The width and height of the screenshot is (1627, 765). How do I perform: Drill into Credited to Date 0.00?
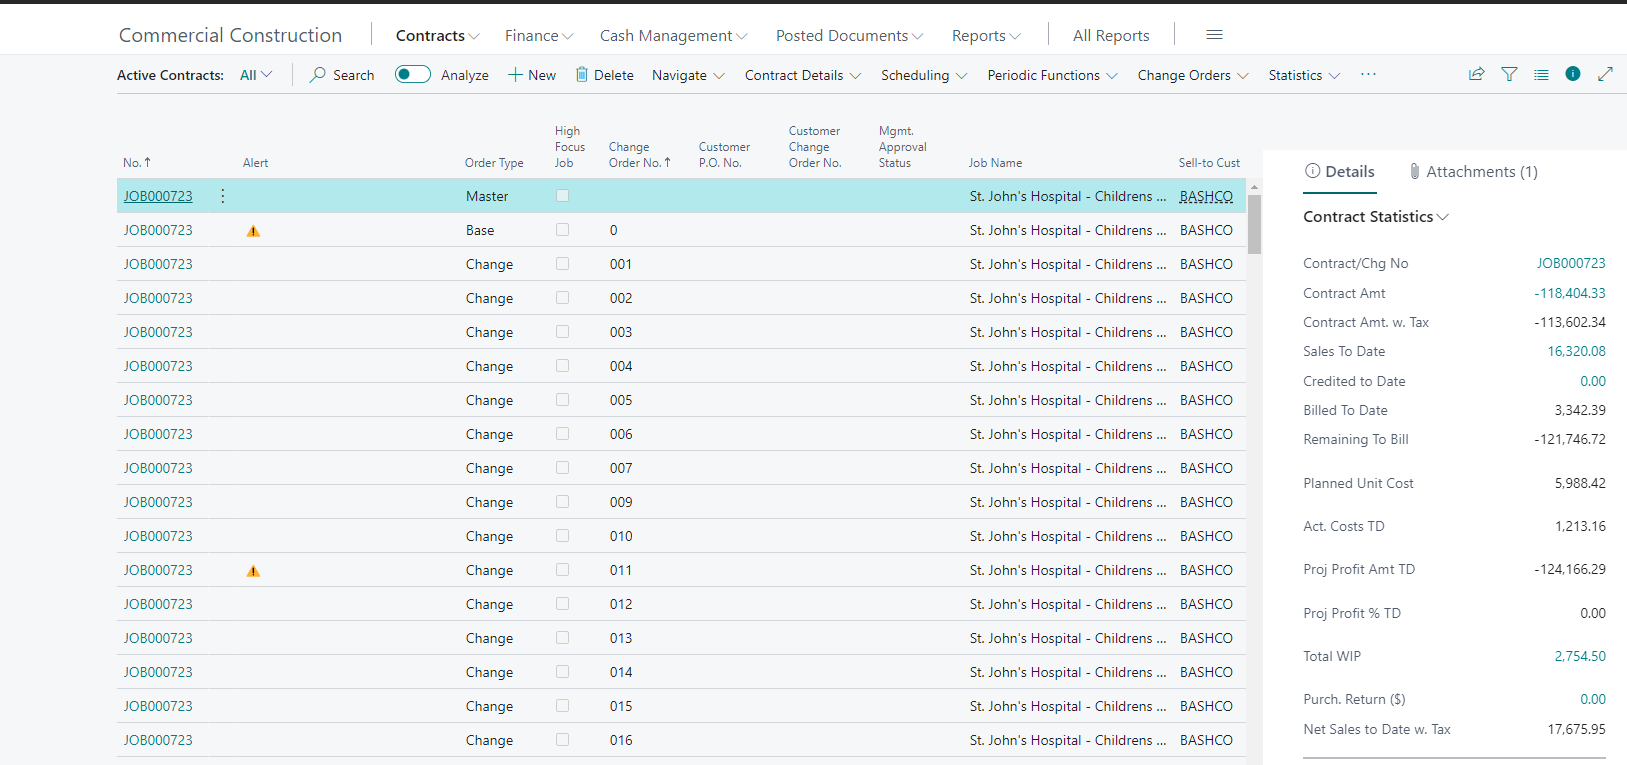pos(1593,381)
